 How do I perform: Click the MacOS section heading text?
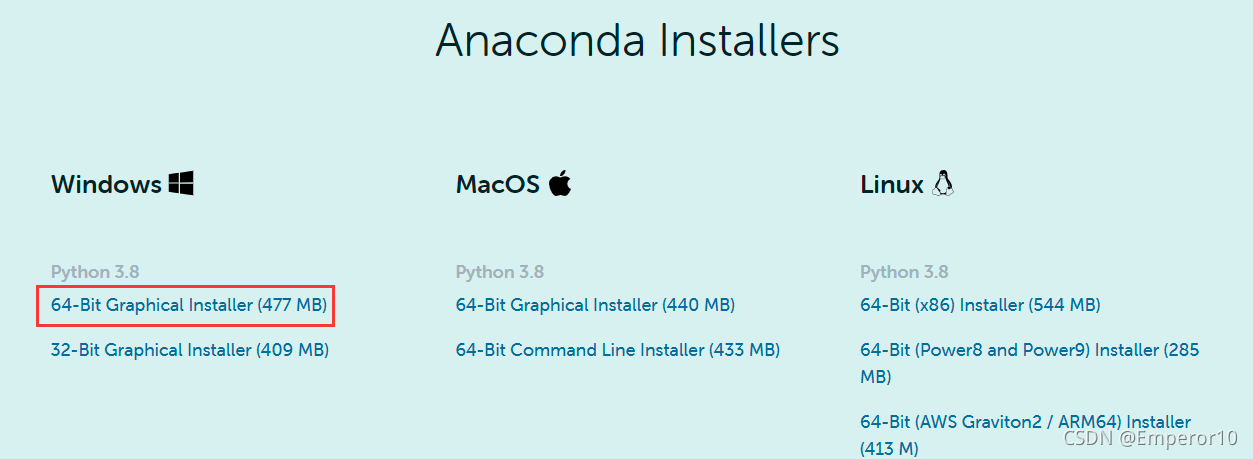coord(498,185)
